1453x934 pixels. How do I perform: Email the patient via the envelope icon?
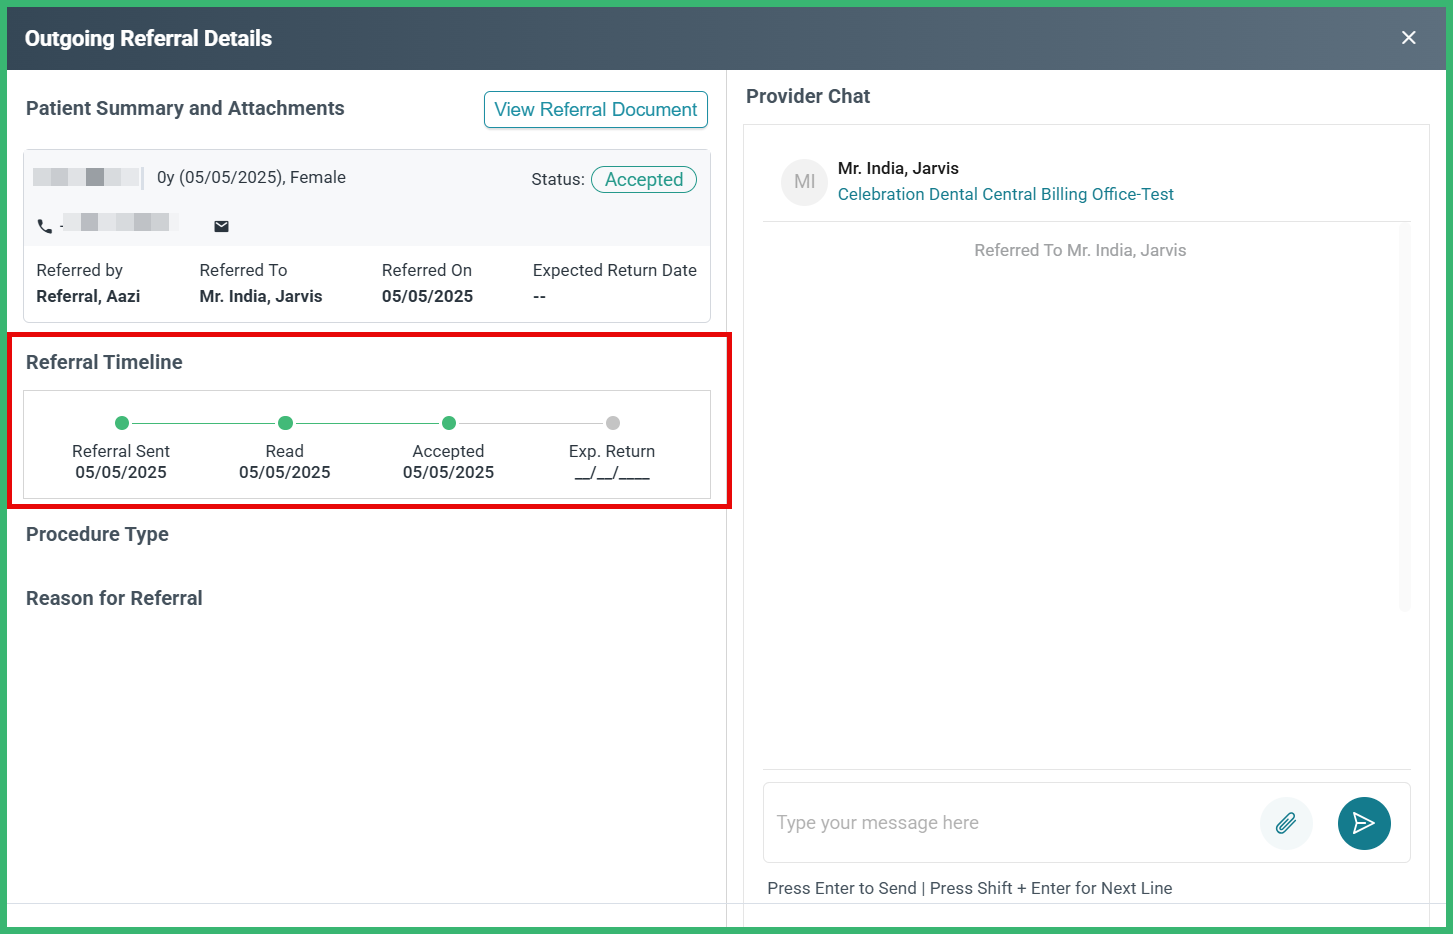pos(220,225)
